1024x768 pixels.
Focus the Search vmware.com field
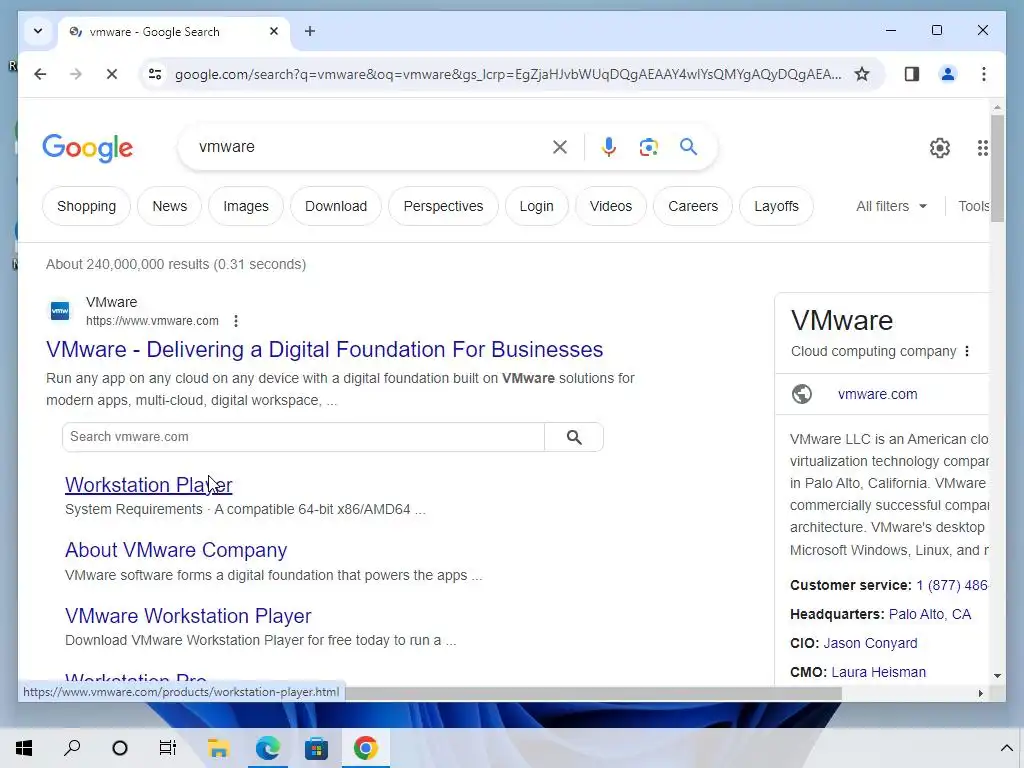click(x=303, y=437)
